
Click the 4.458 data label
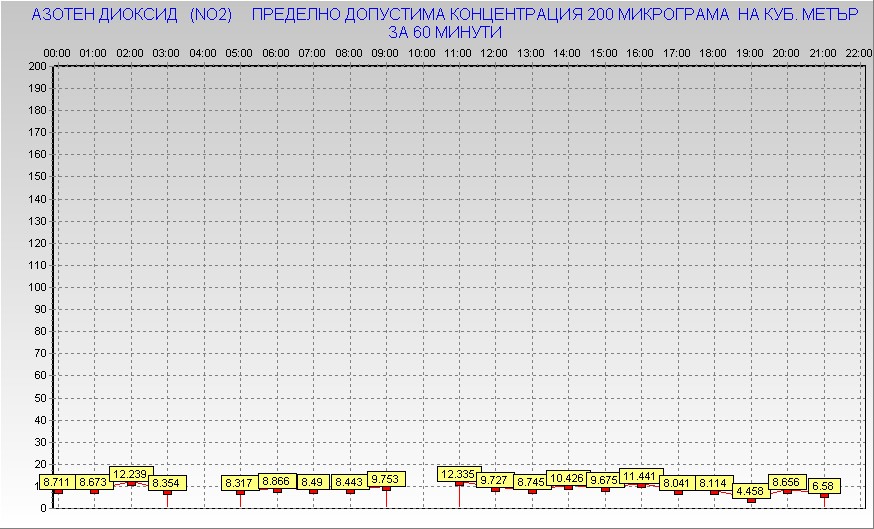coord(751,491)
